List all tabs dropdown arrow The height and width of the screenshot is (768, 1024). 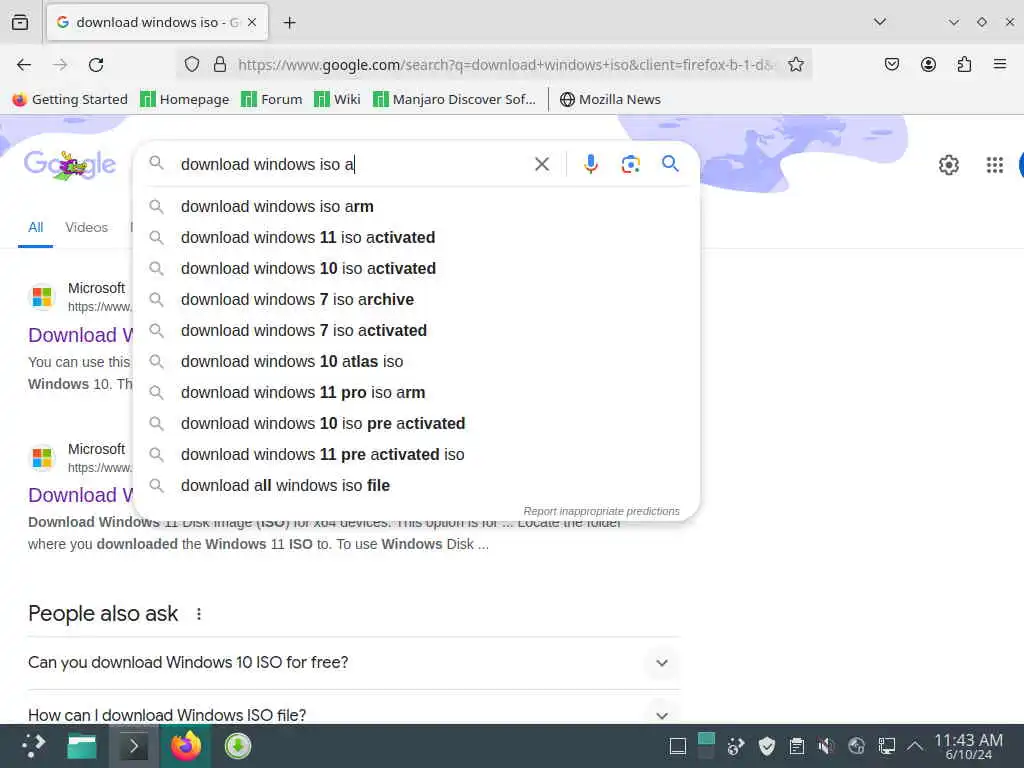pos(880,22)
